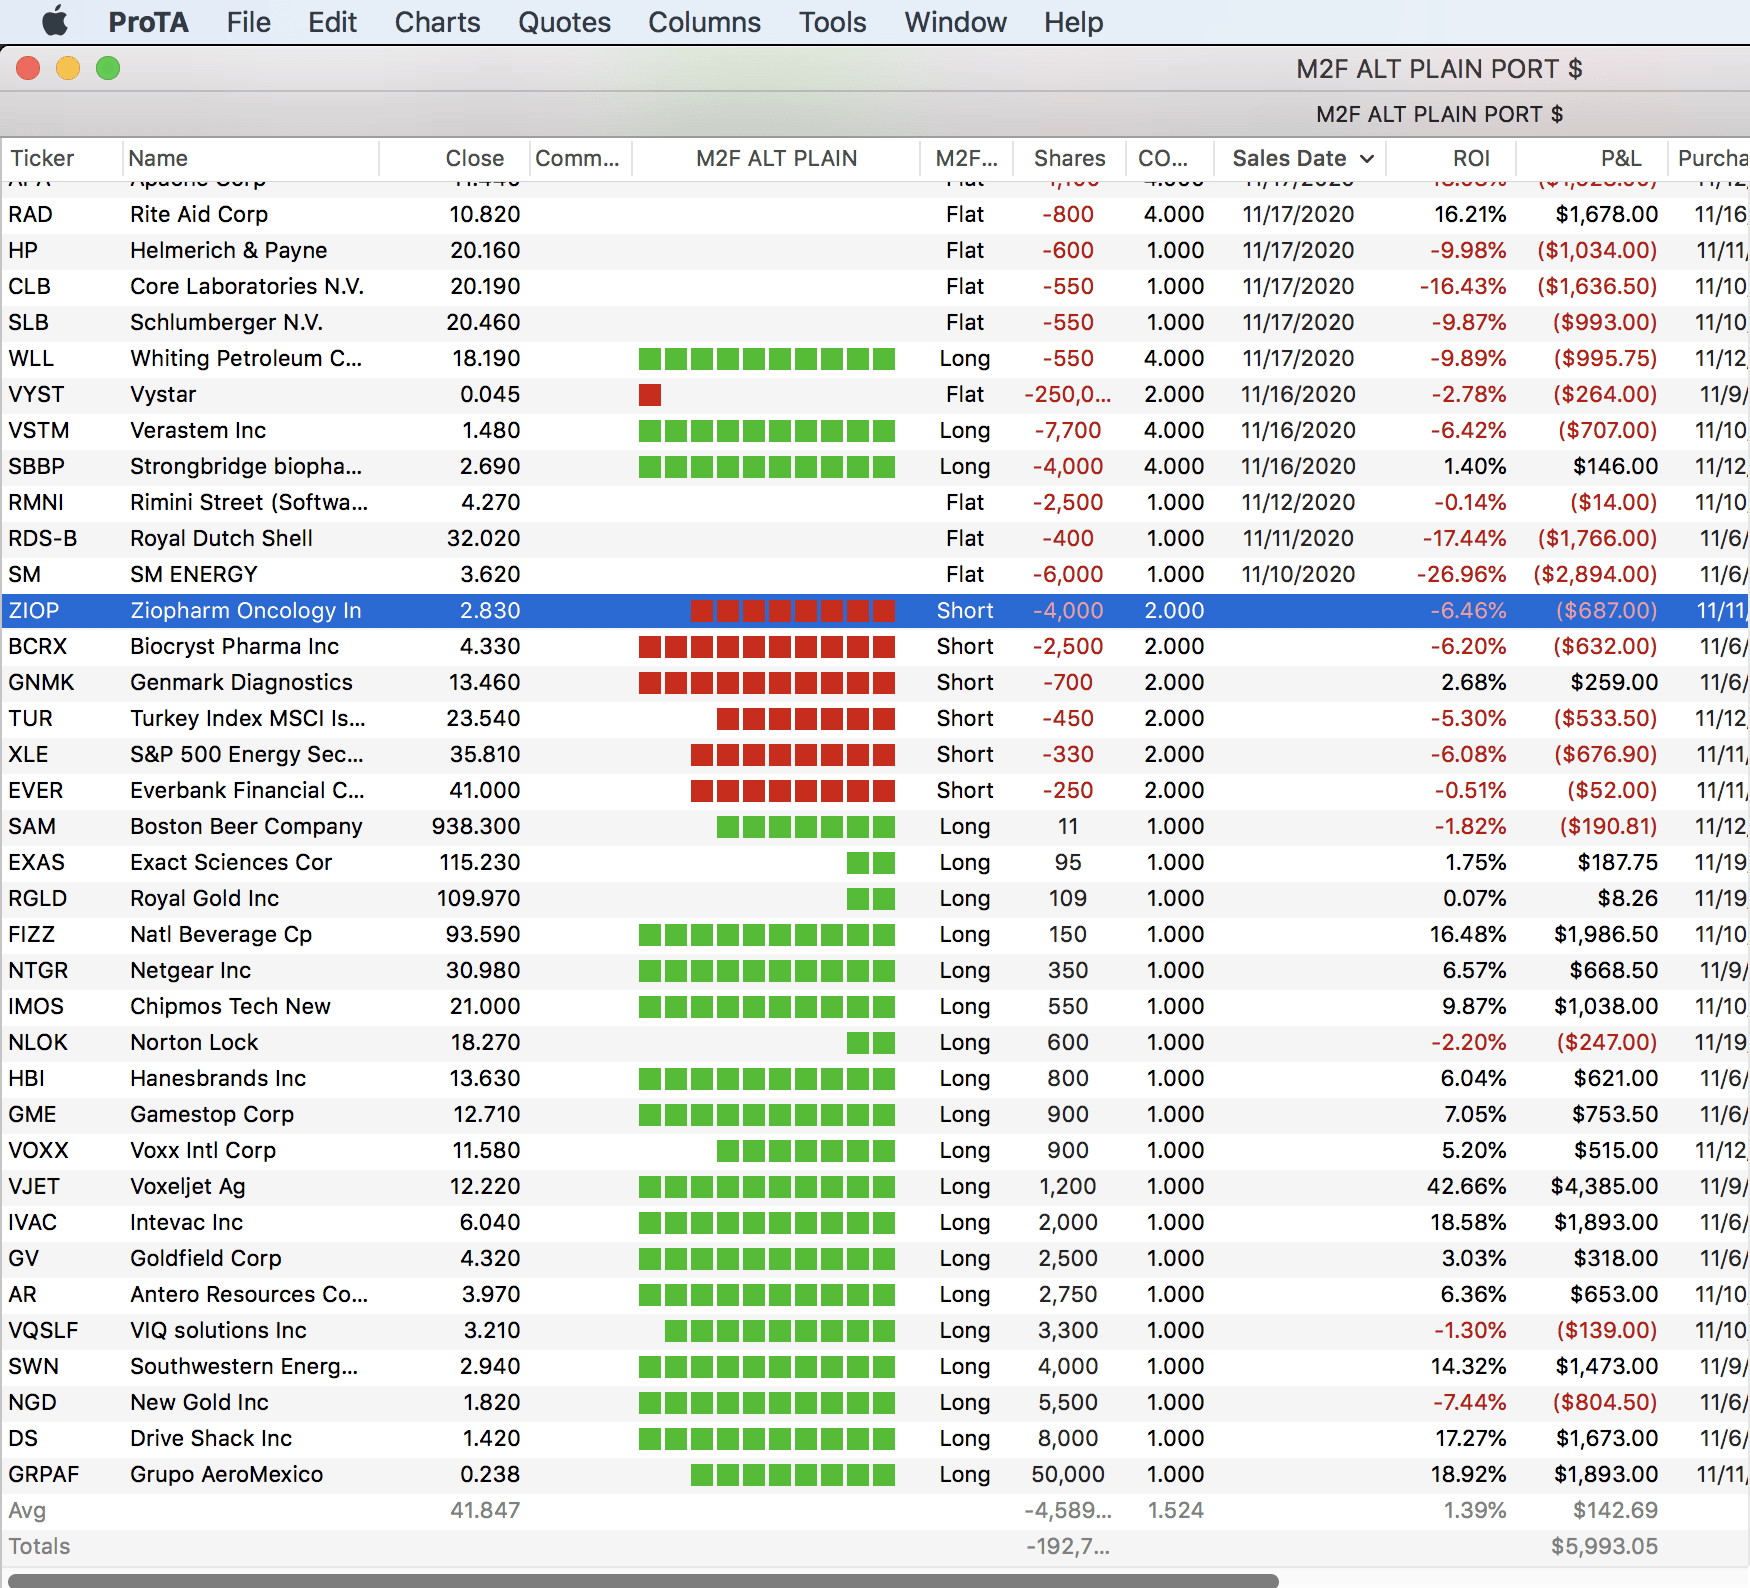Image resolution: width=1750 pixels, height=1588 pixels.
Task: Open the Apple menu
Action: tap(55, 22)
